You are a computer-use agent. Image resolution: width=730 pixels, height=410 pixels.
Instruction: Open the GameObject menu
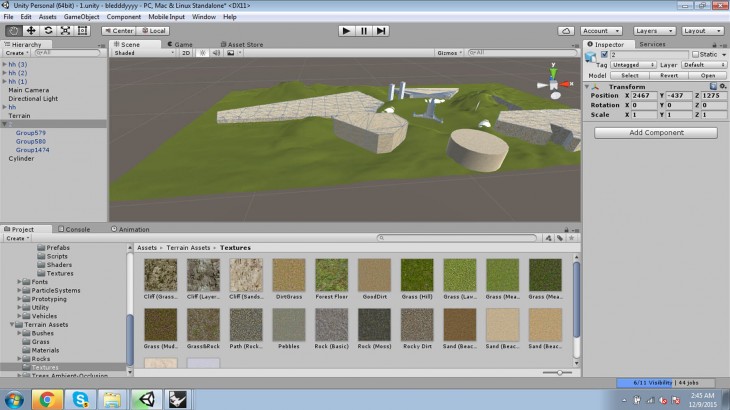pyautogui.click(x=81, y=17)
